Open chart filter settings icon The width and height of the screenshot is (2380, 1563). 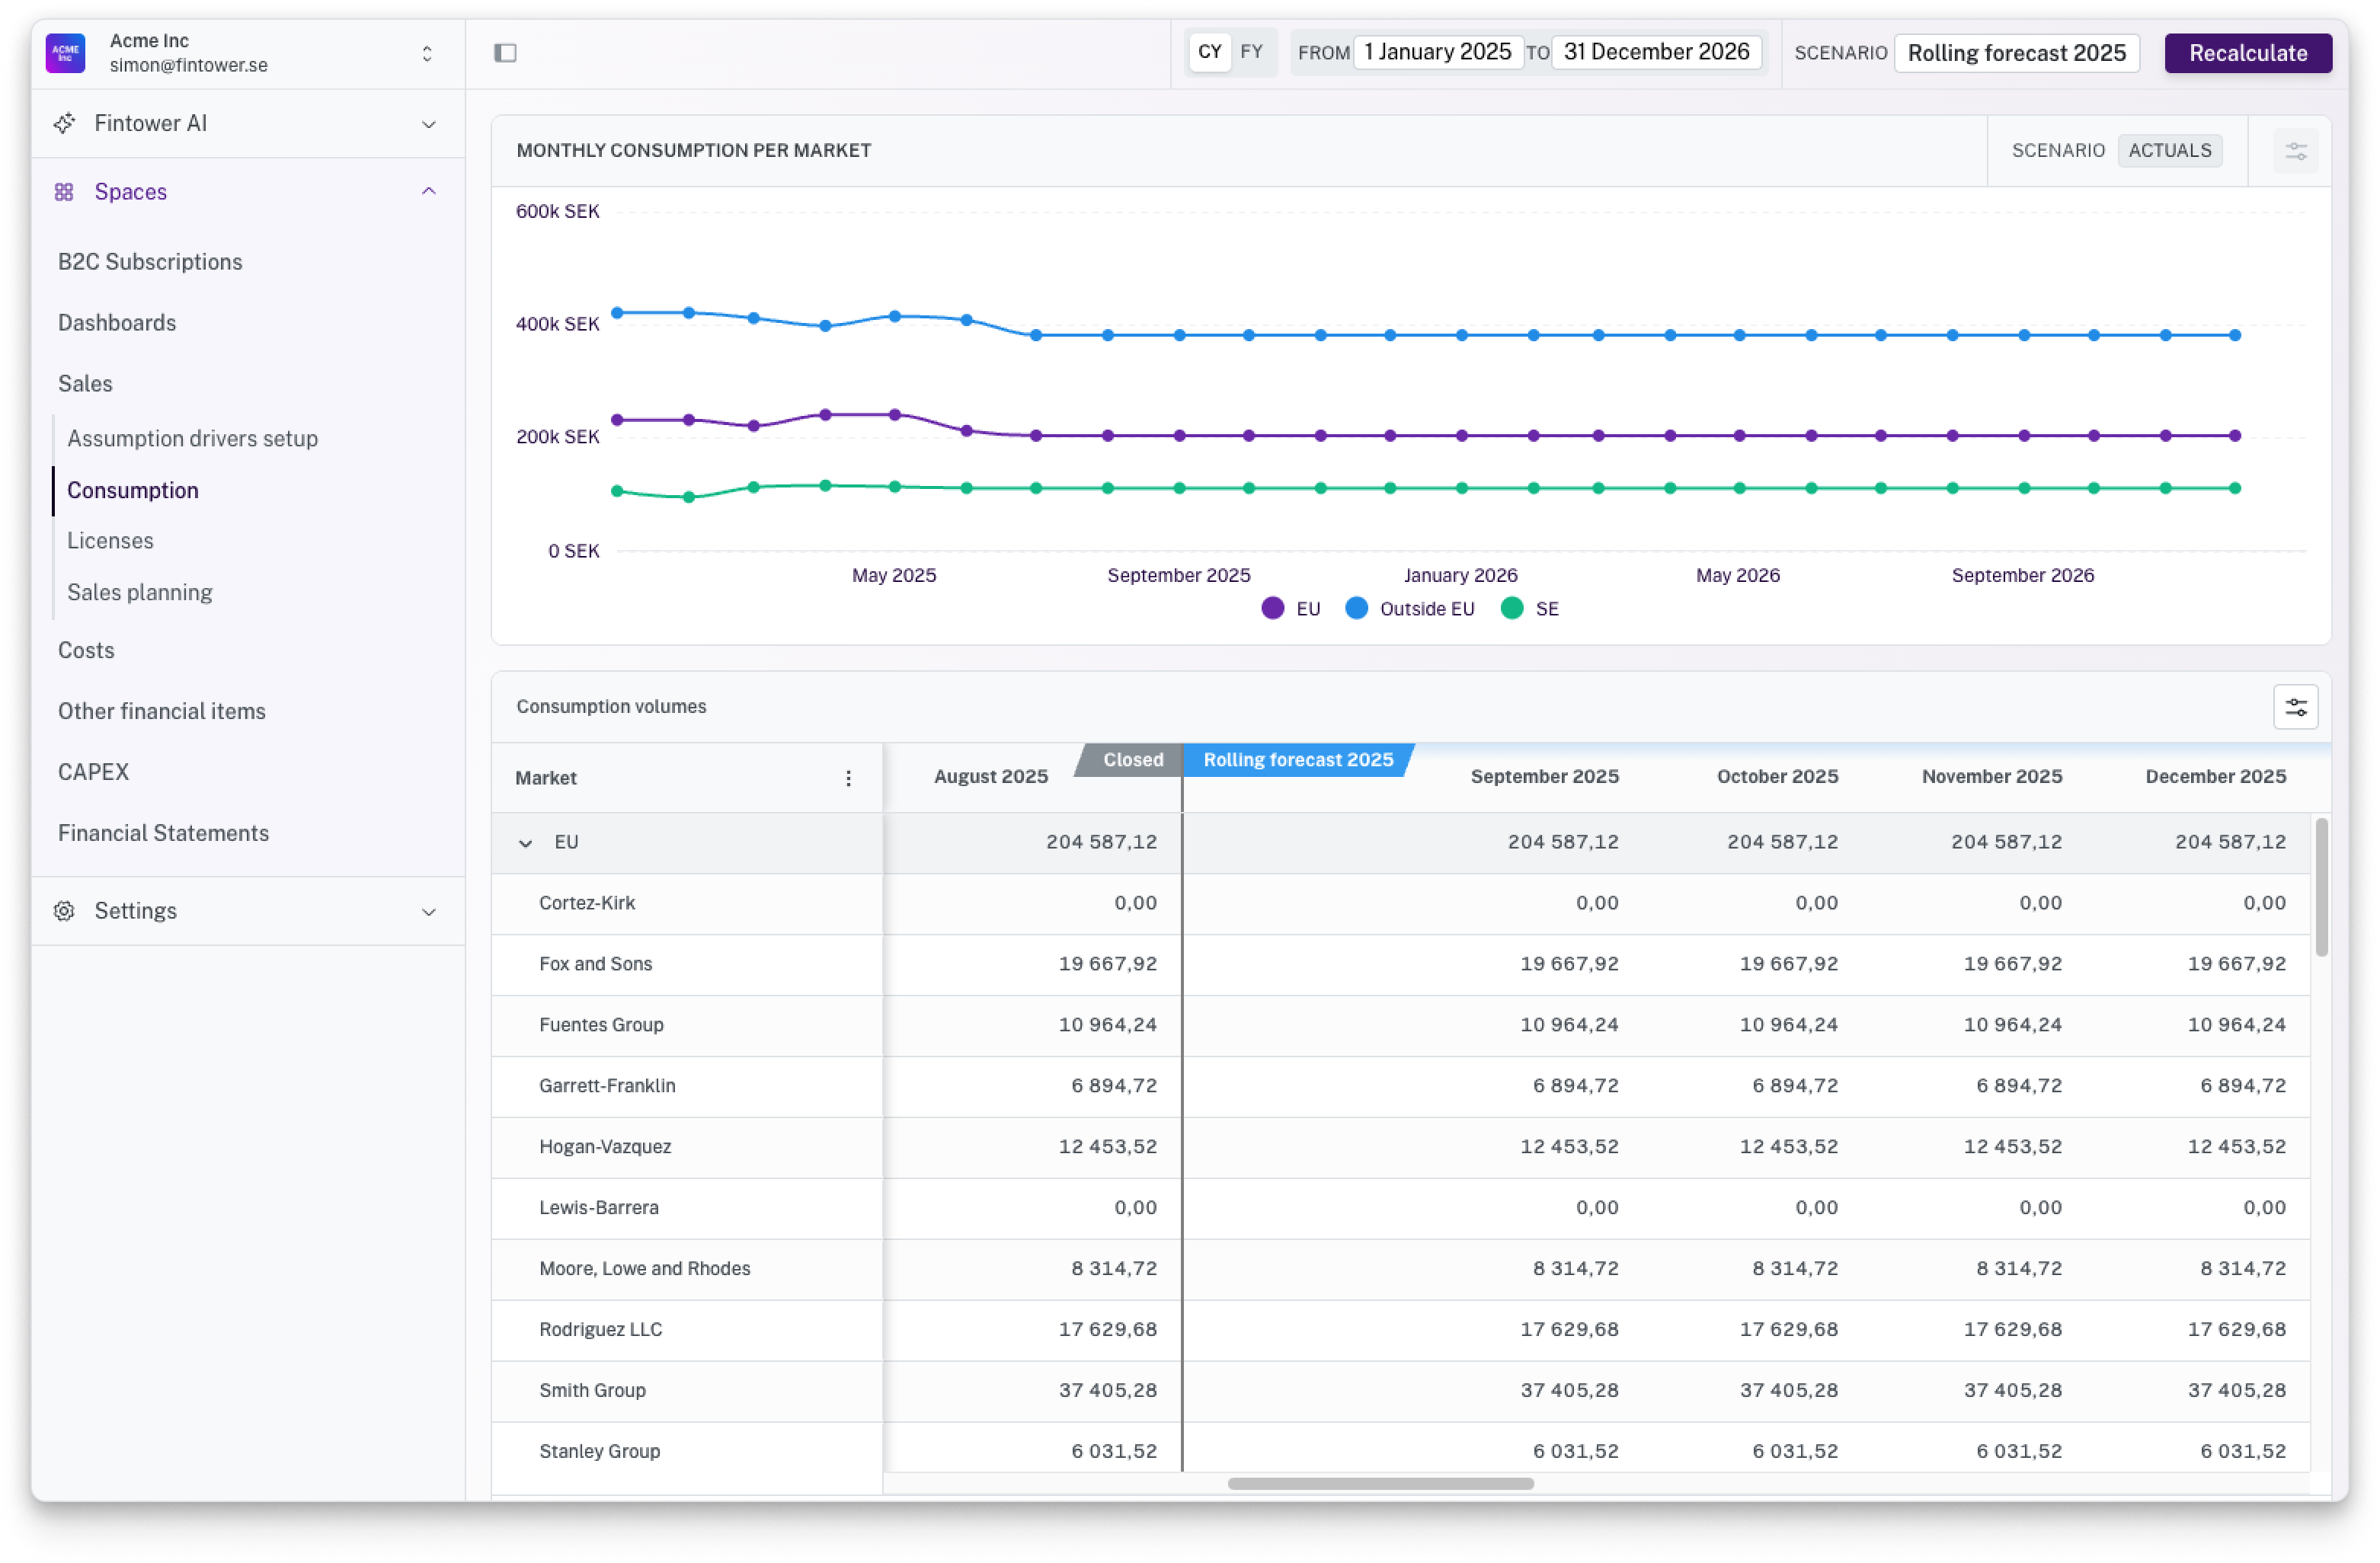[x=2296, y=151]
